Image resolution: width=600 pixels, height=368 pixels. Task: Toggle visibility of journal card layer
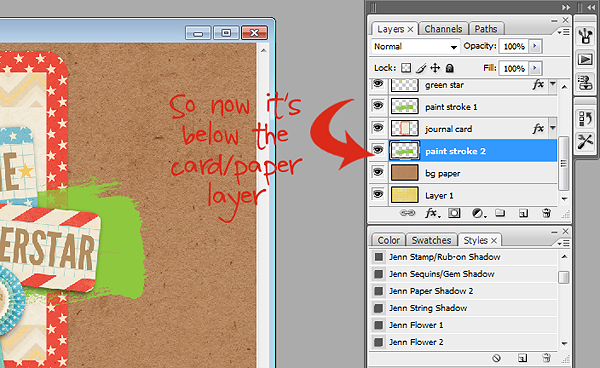378,128
